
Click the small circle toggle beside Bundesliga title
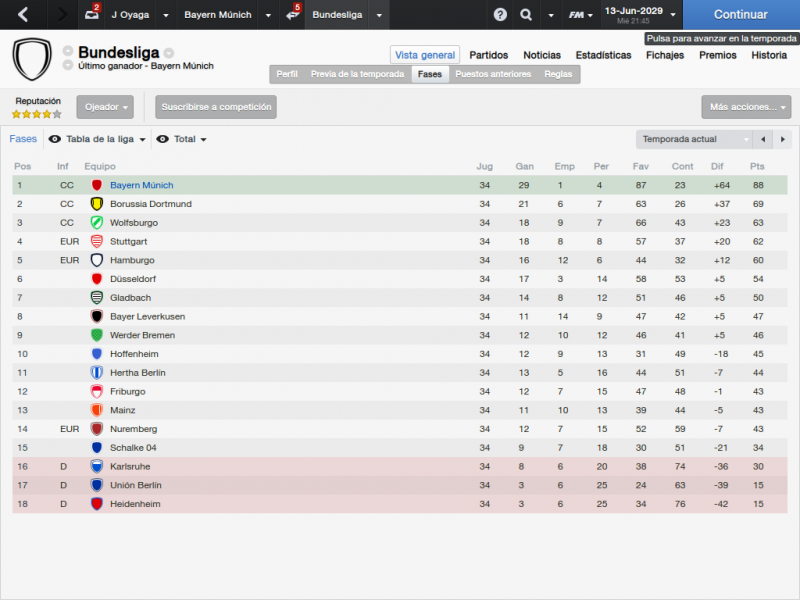coord(169,53)
